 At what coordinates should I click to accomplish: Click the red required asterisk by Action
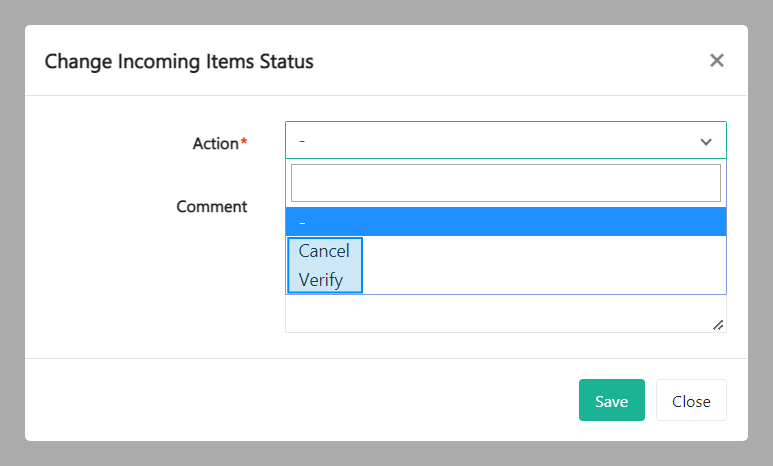point(244,144)
